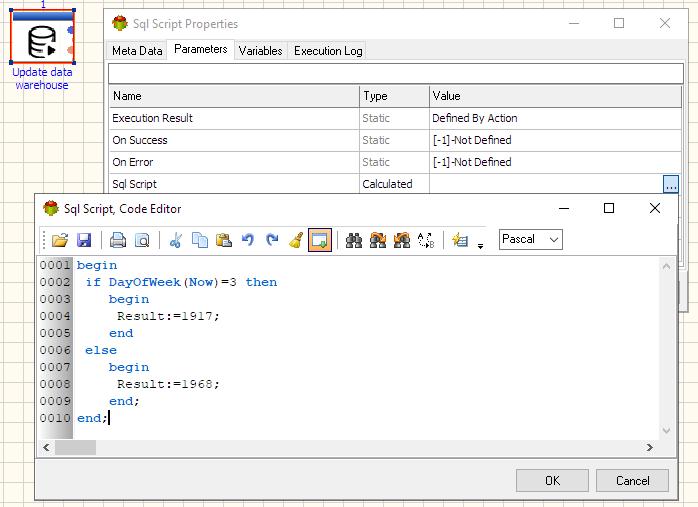Select the Parameters tab
Image resolution: width=698 pixels, height=507 pixels.
pos(201,49)
